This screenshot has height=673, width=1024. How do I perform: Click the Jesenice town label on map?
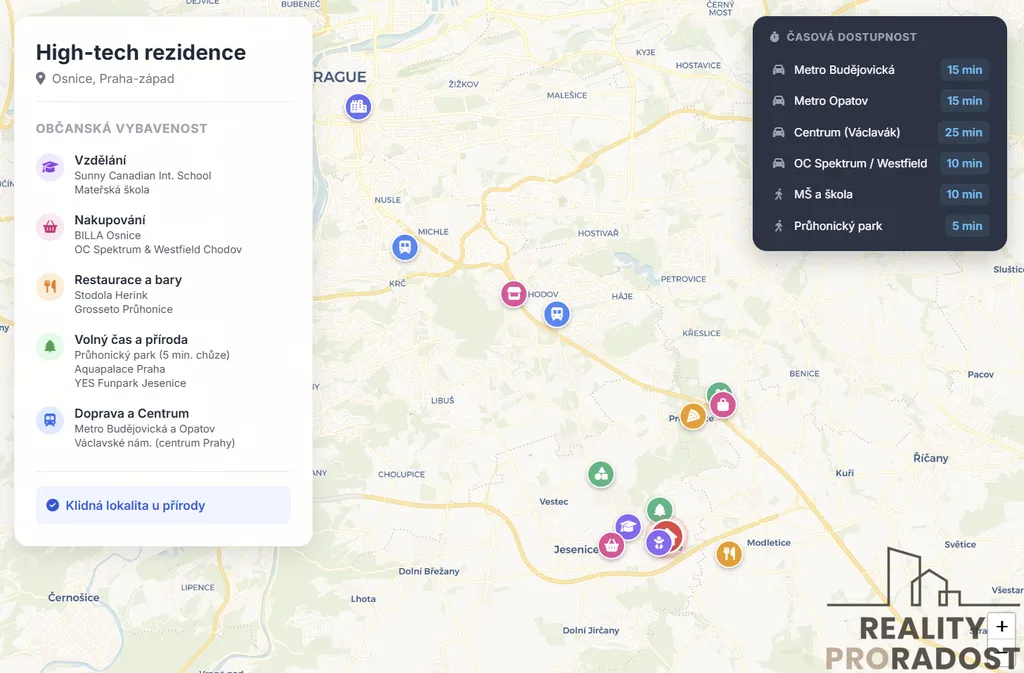pos(576,550)
